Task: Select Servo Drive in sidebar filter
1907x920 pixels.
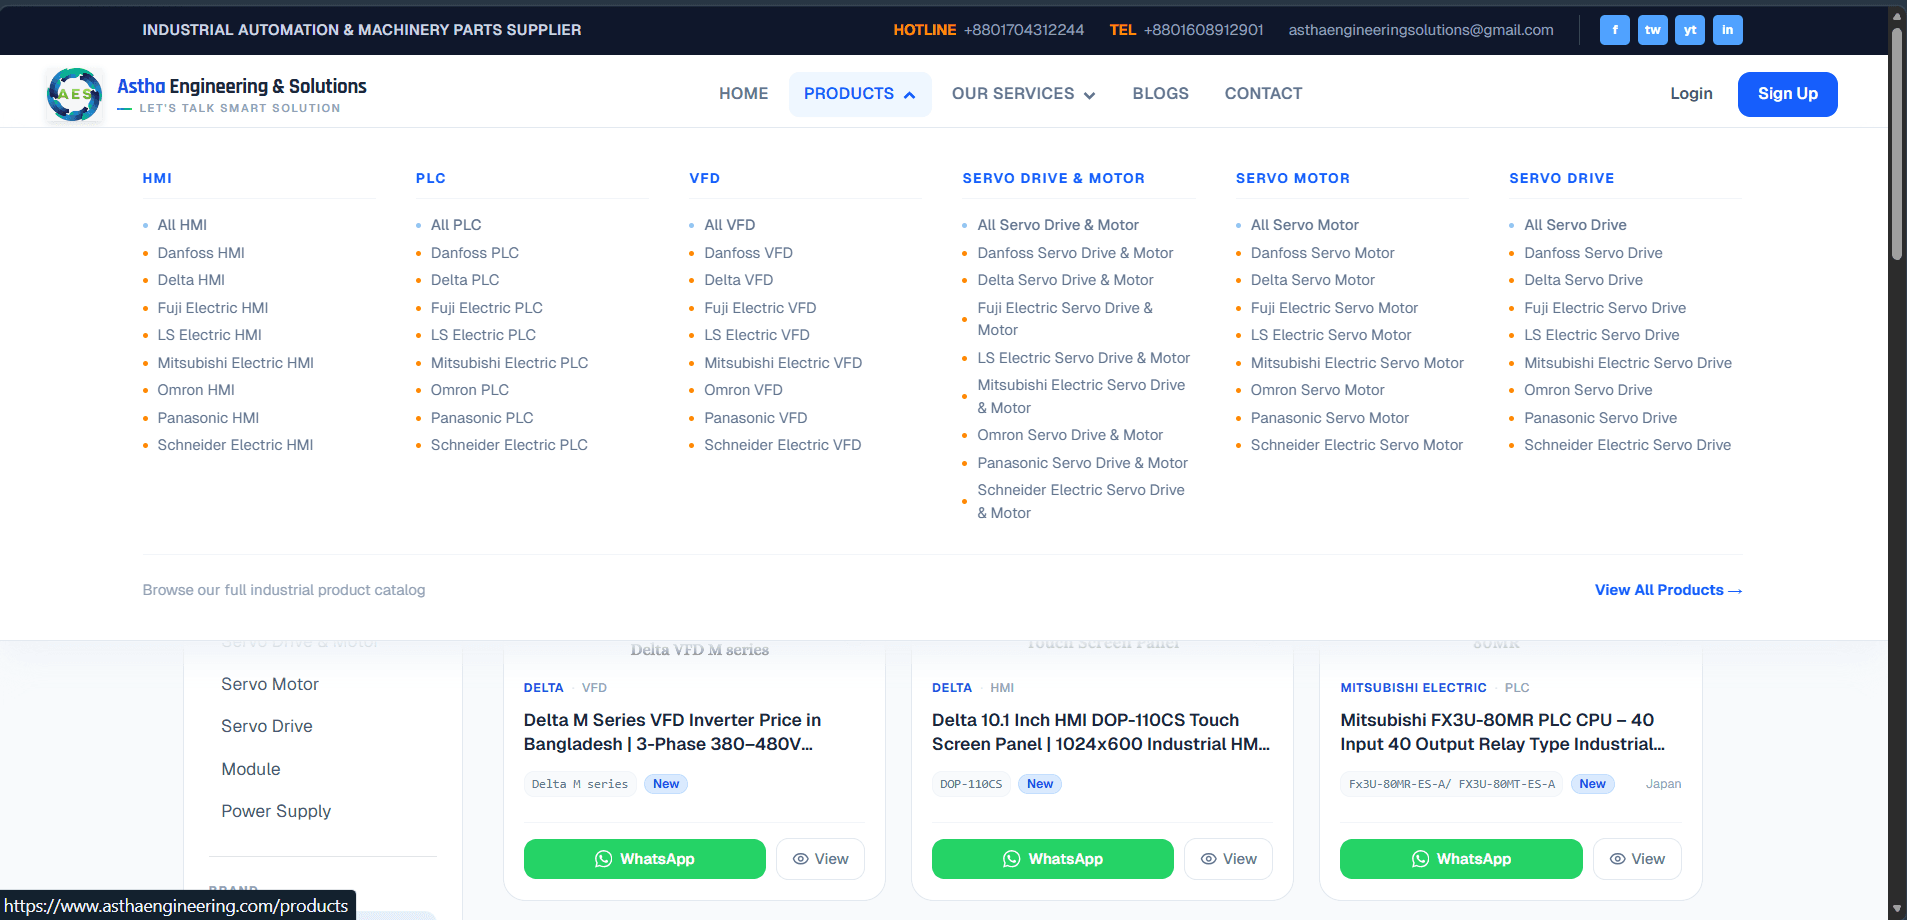Action: (267, 726)
